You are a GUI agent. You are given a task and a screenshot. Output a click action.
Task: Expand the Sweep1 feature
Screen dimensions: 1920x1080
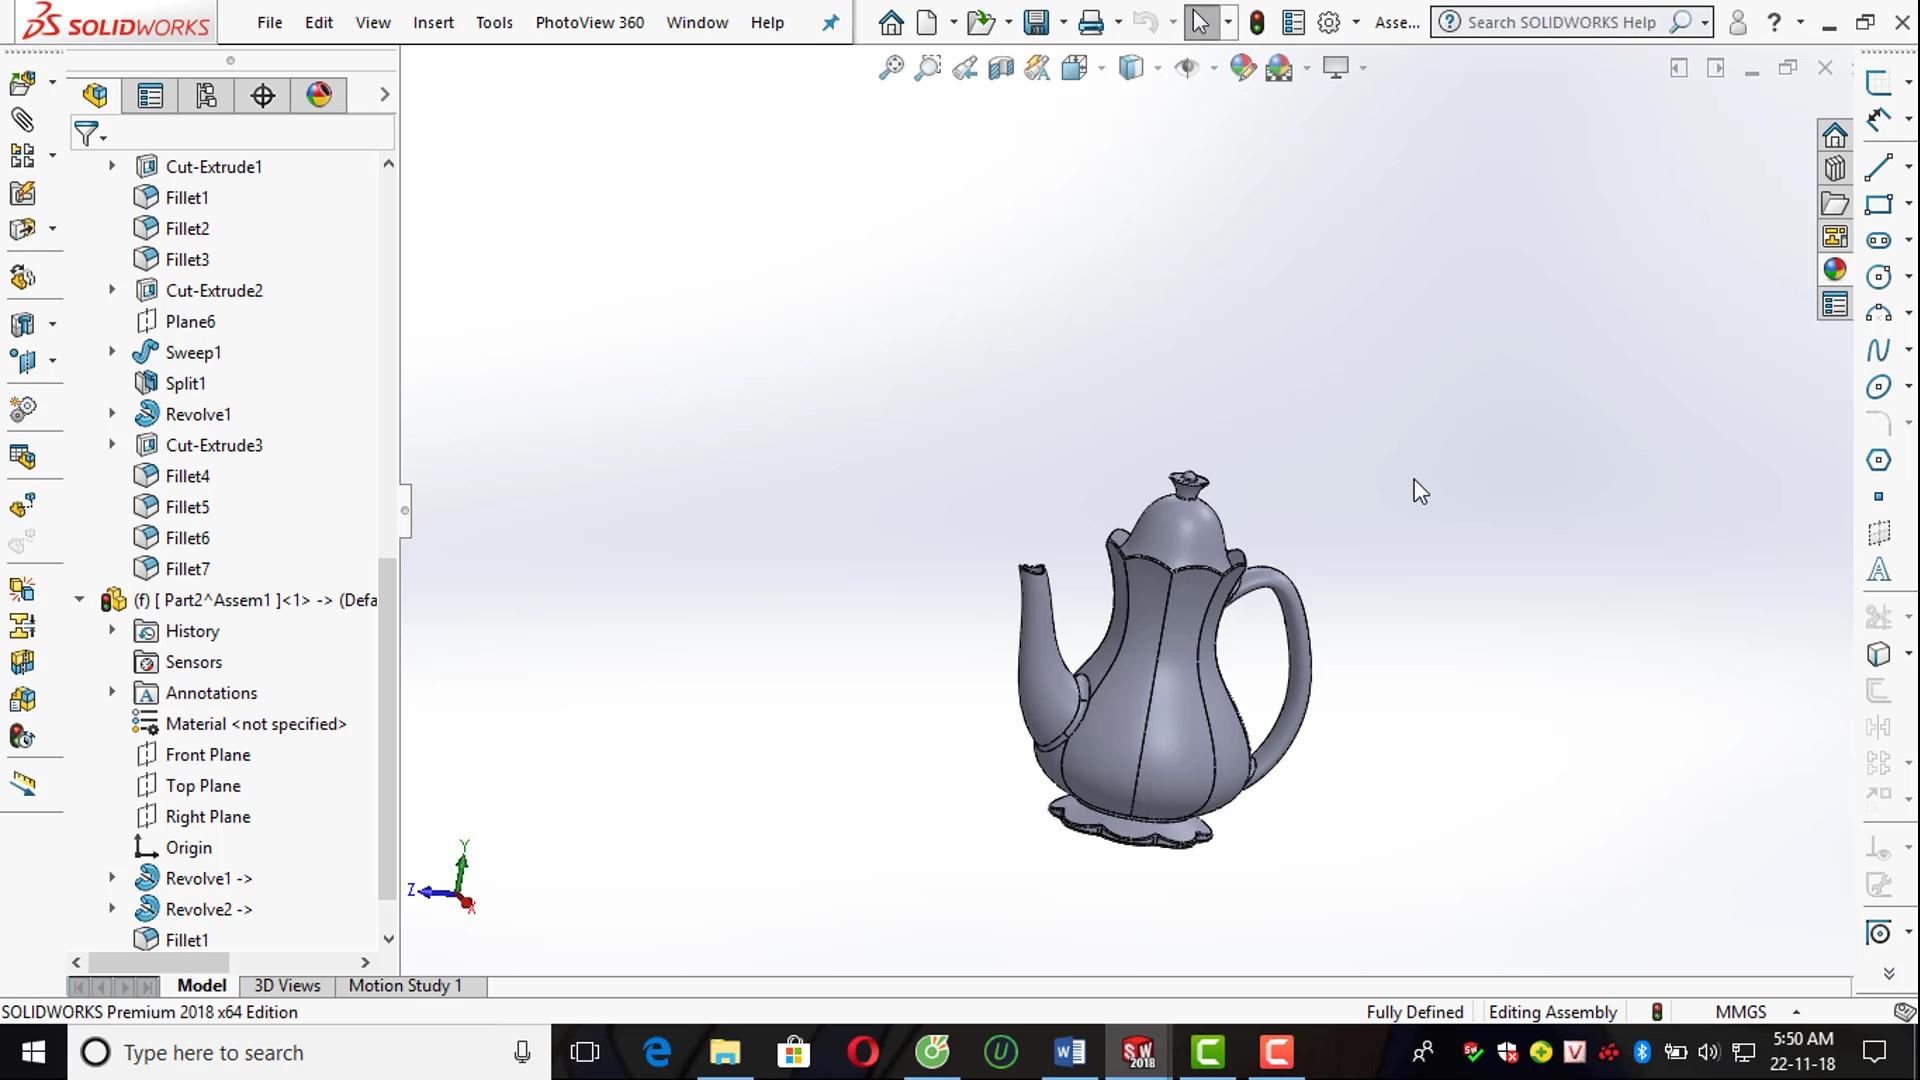pos(112,352)
